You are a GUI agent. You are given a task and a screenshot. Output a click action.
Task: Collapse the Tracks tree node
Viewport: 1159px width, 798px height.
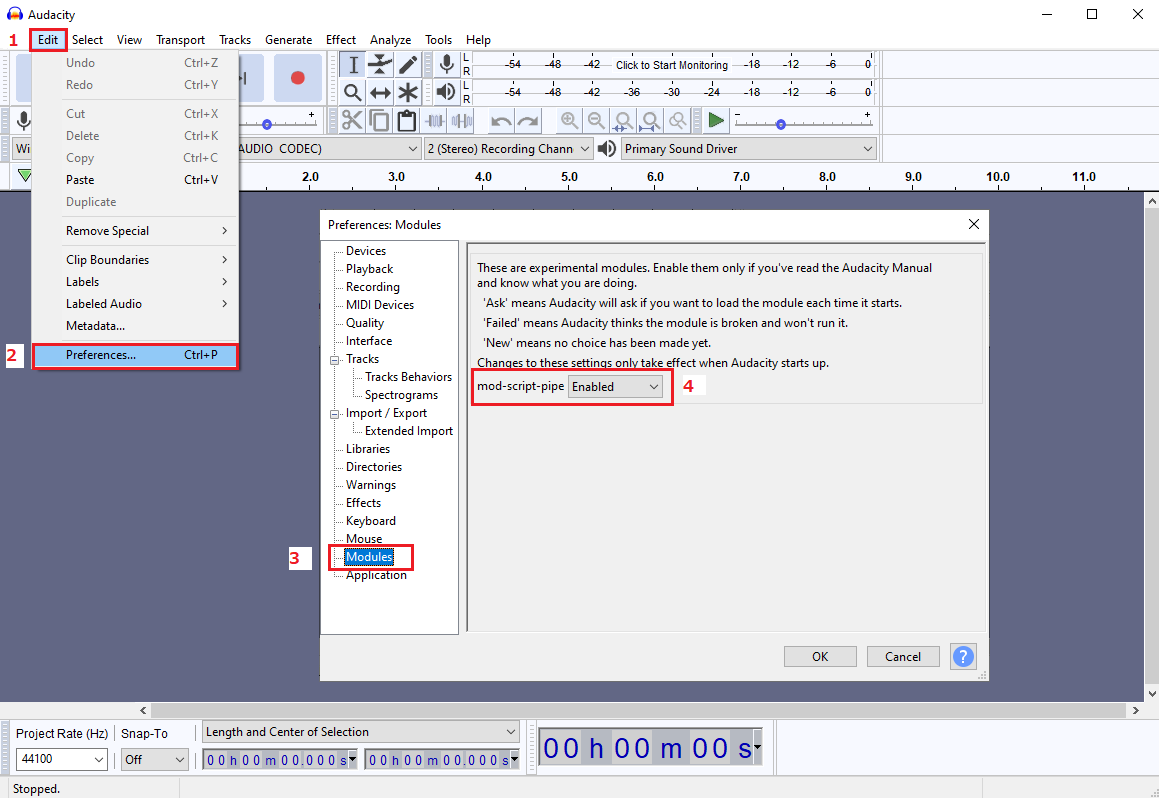tap(334, 360)
